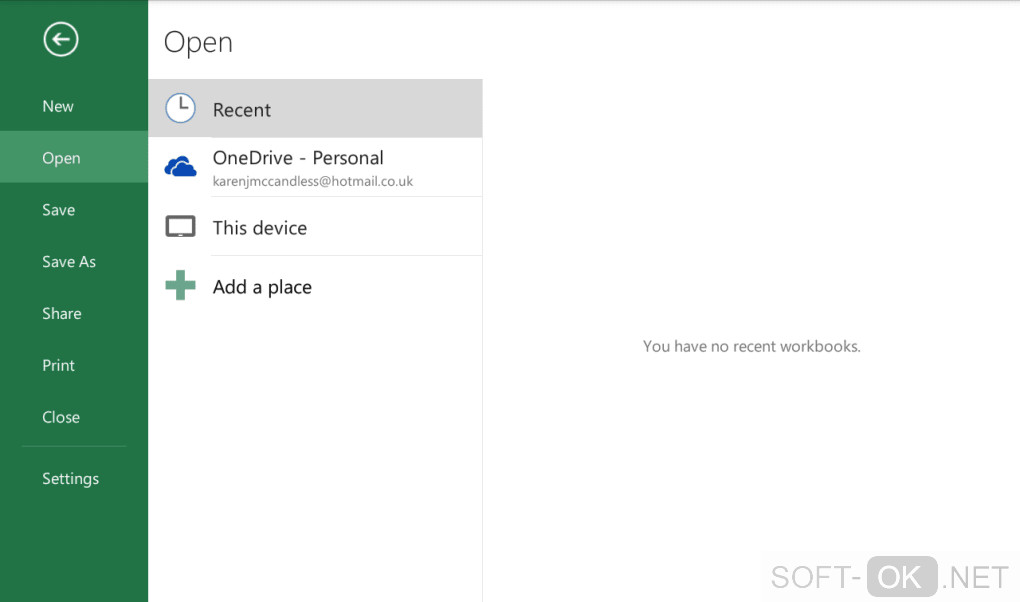The image size is (1020, 602).
Task: Choose Save from the sidebar
Action: tap(59, 210)
